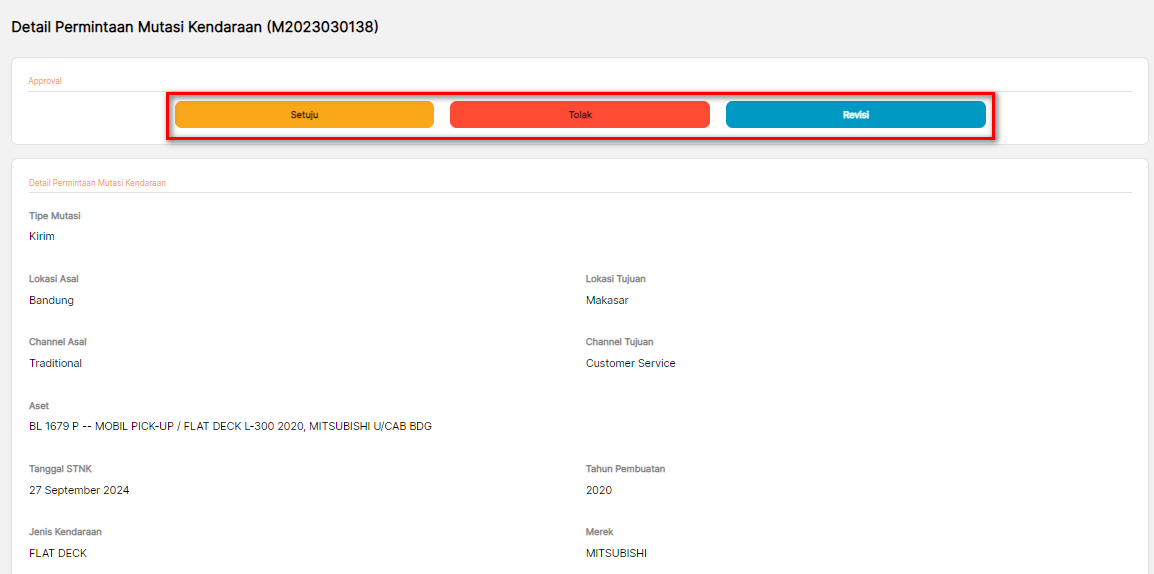The width and height of the screenshot is (1154, 574).
Task: Select the Merek value MITSUBISHI
Action: pos(616,553)
